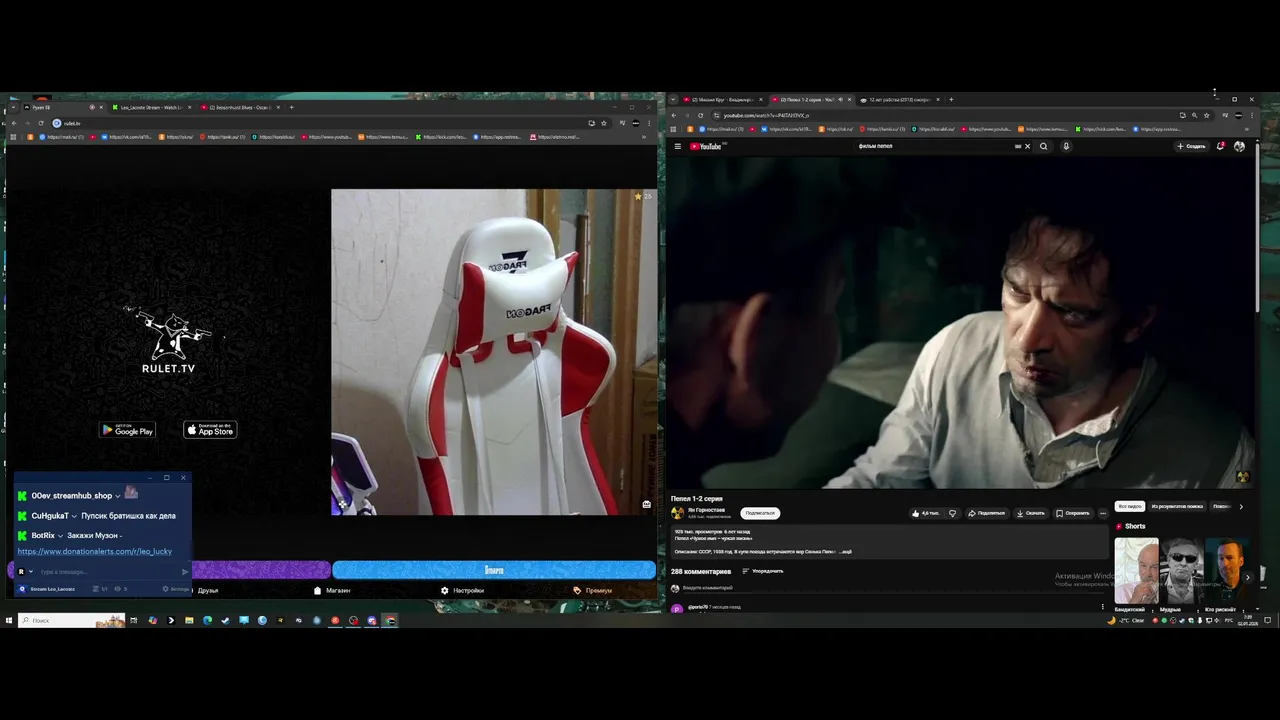This screenshot has width=1280, height=720.
Task: Open new tab in right browser window
Action: tap(951, 99)
